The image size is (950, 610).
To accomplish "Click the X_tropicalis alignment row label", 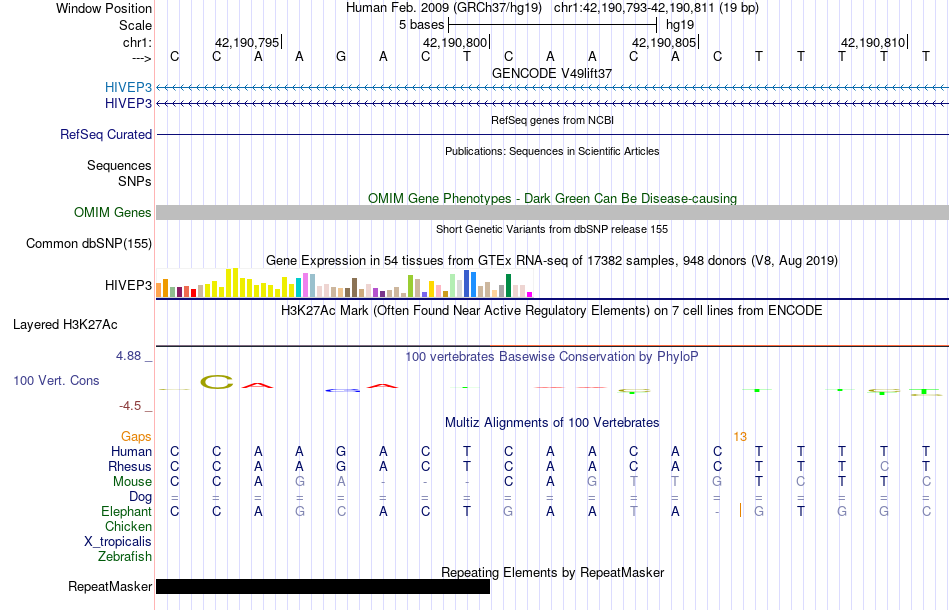I will pyautogui.click(x=118, y=542).
